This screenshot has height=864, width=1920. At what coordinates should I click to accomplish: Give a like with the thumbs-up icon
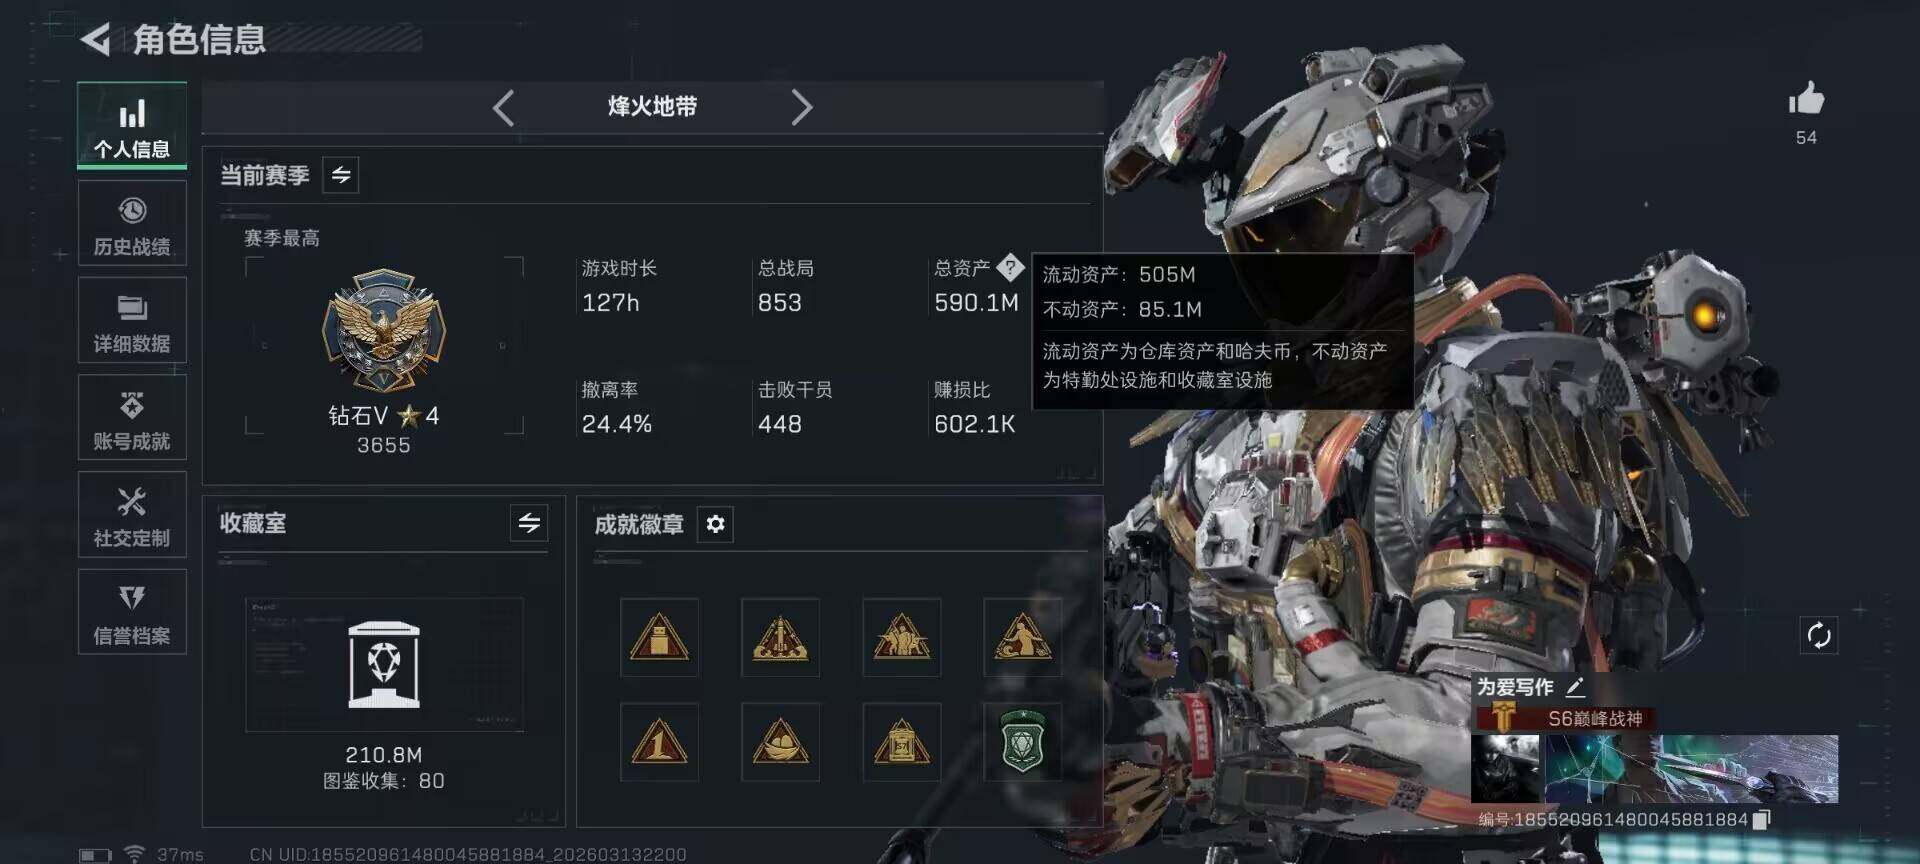click(x=1806, y=100)
